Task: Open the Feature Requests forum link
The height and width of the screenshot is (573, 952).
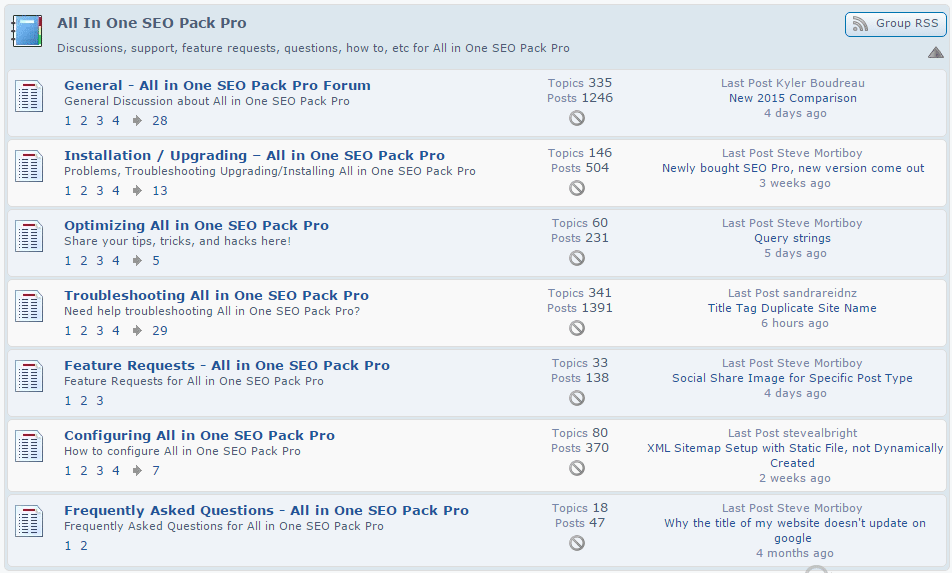Action: click(227, 365)
